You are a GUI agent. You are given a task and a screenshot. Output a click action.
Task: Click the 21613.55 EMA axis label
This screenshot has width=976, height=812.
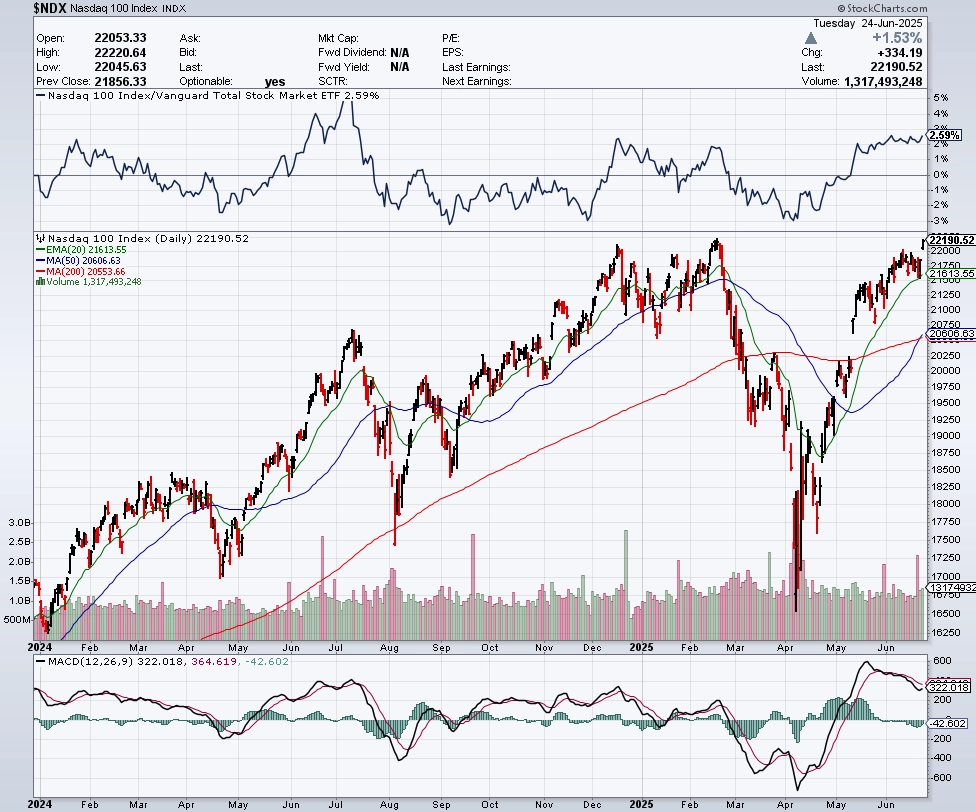click(x=951, y=274)
